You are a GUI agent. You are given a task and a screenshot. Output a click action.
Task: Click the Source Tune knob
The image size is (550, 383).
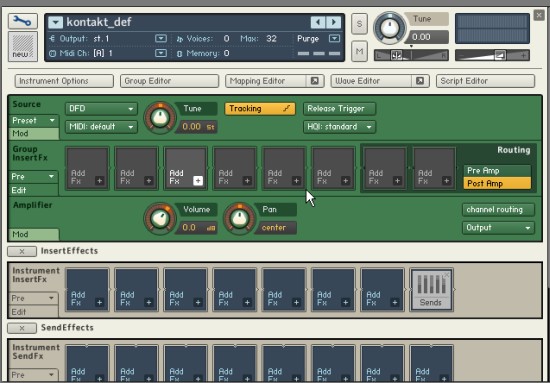tap(160, 118)
